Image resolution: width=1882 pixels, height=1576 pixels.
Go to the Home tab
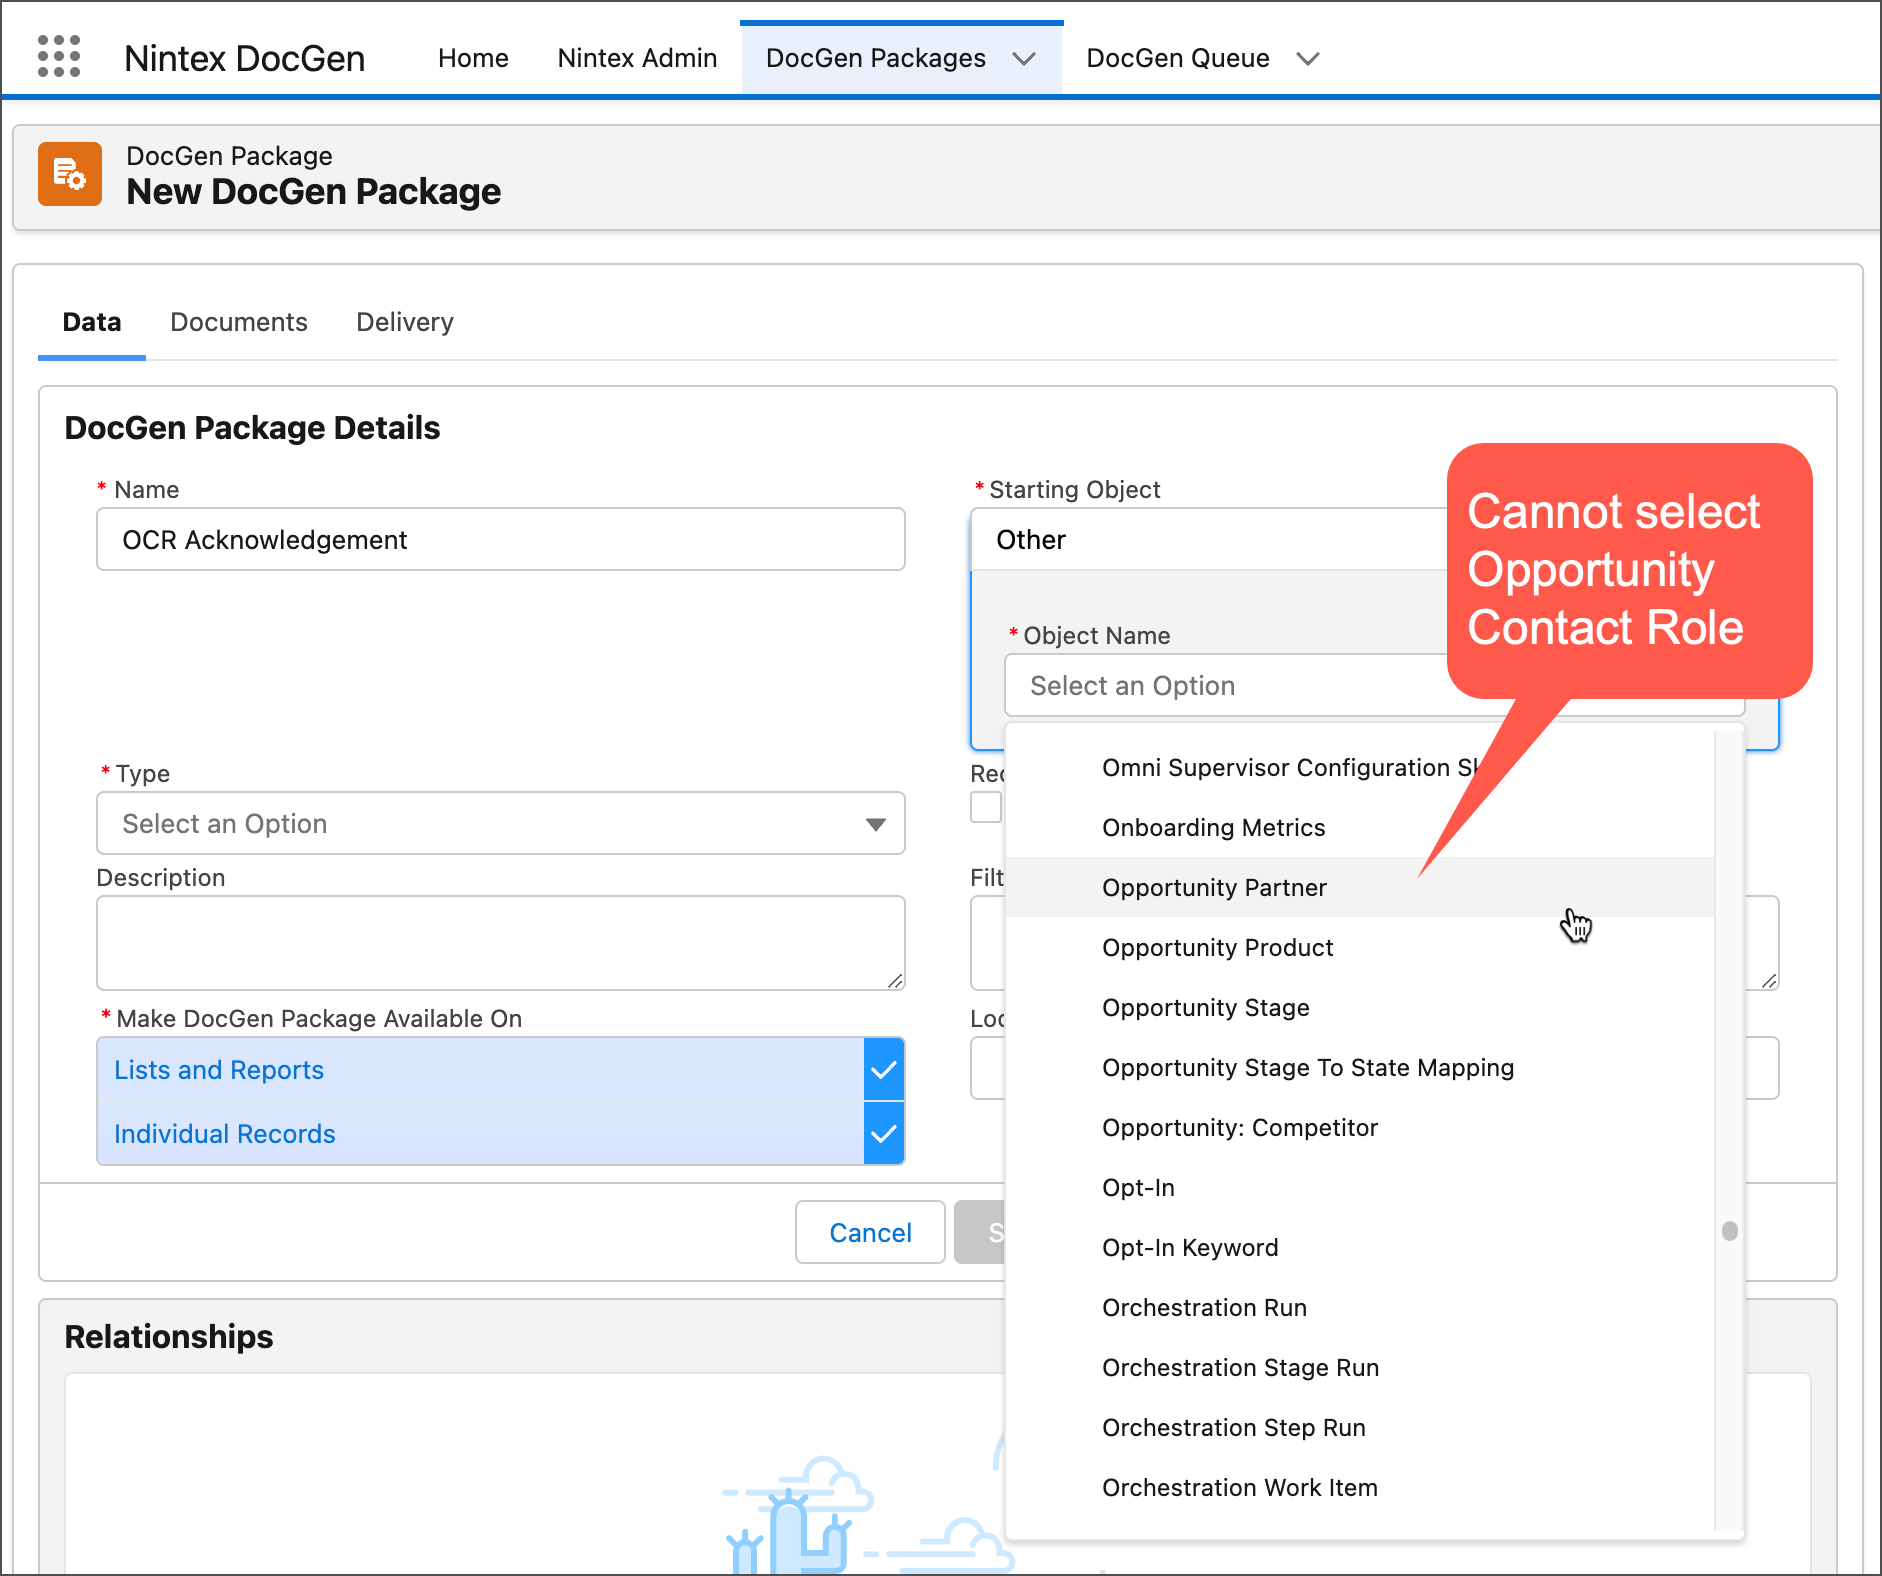473,58
